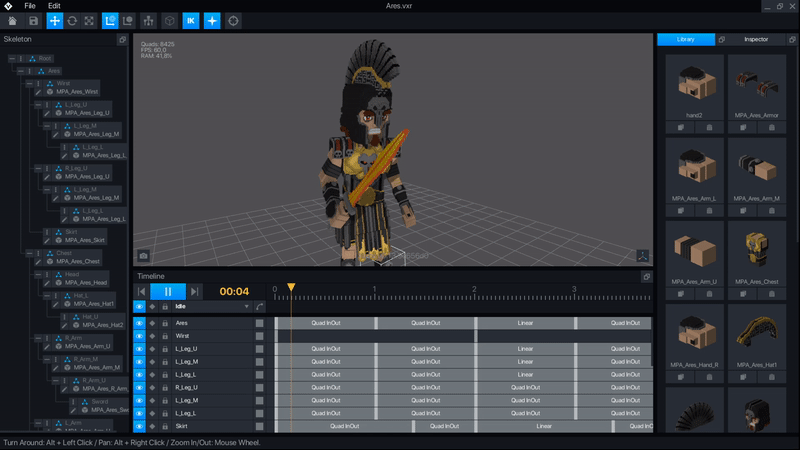Select the Move tool in toolbar
The width and height of the screenshot is (800, 450).
point(55,21)
